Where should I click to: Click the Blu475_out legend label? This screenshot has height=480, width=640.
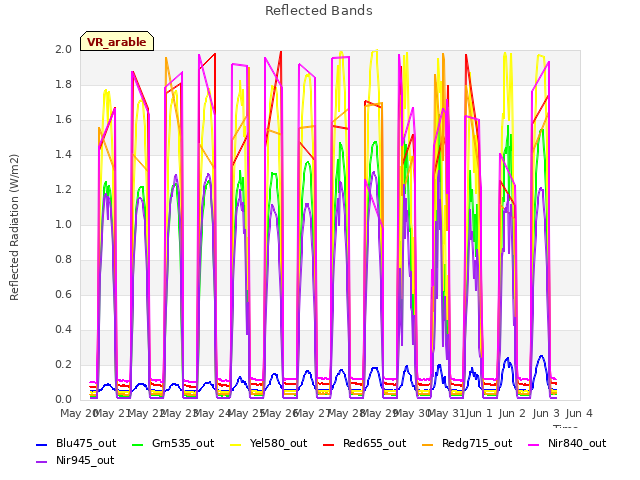[x=86, y=443]
